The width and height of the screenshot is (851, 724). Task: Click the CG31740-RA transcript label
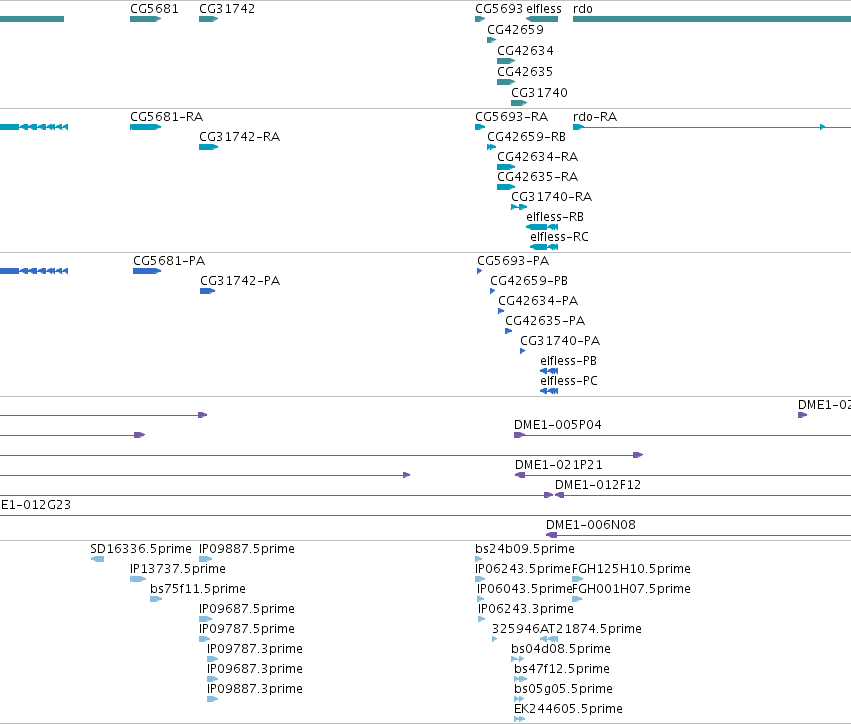click(551, 197)
